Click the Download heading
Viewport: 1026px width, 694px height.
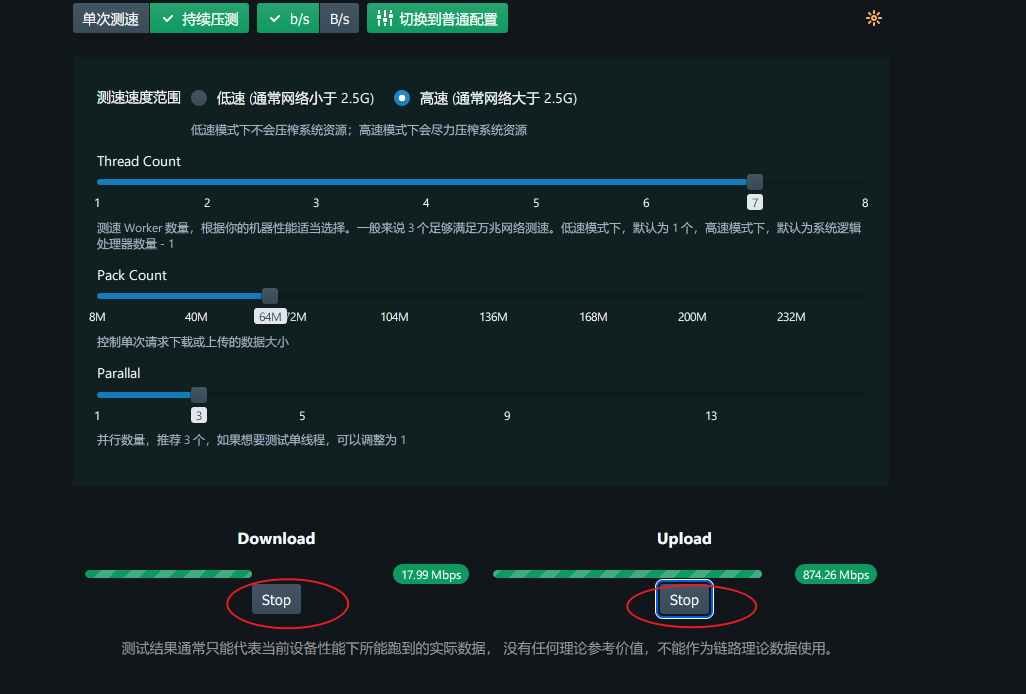coord(276,538)
